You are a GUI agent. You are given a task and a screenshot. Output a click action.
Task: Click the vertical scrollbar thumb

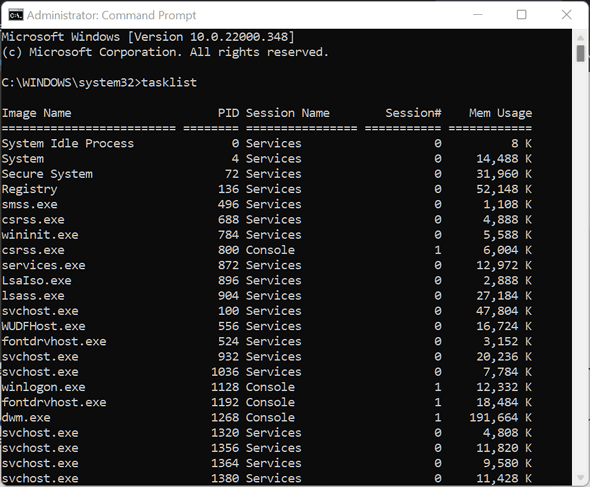tap(580, 53)
